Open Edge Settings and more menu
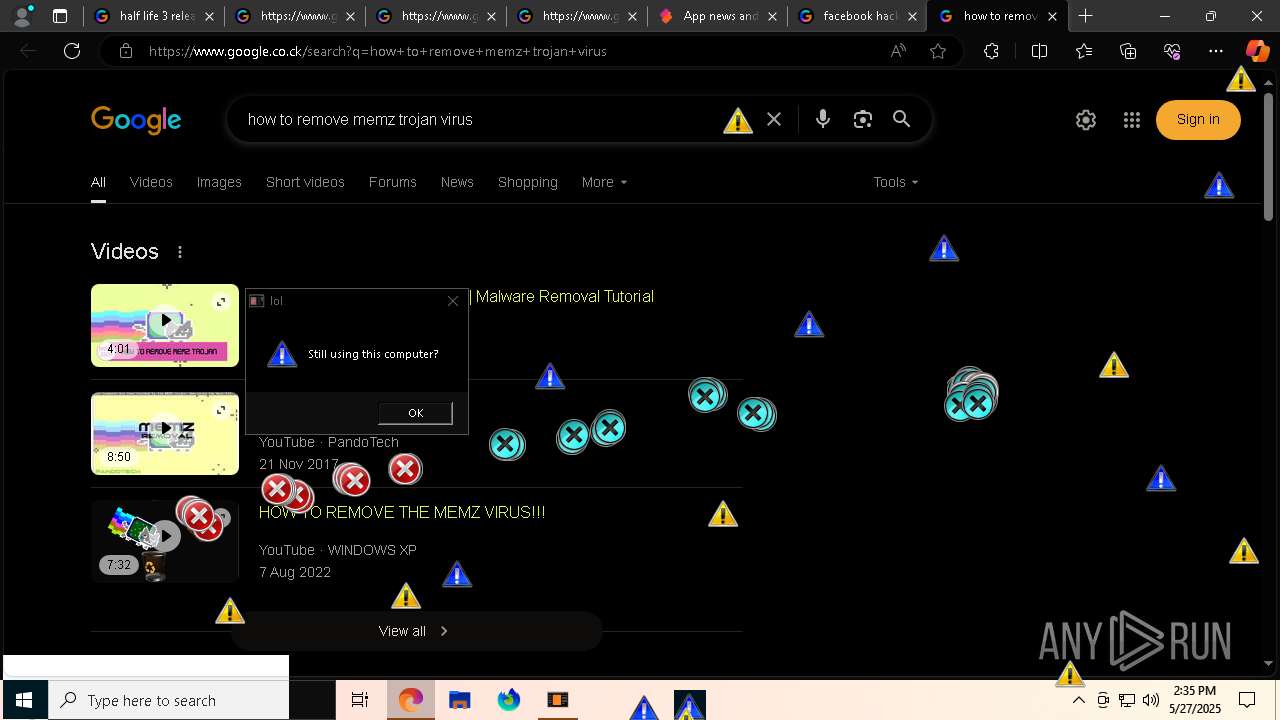 1216,51
